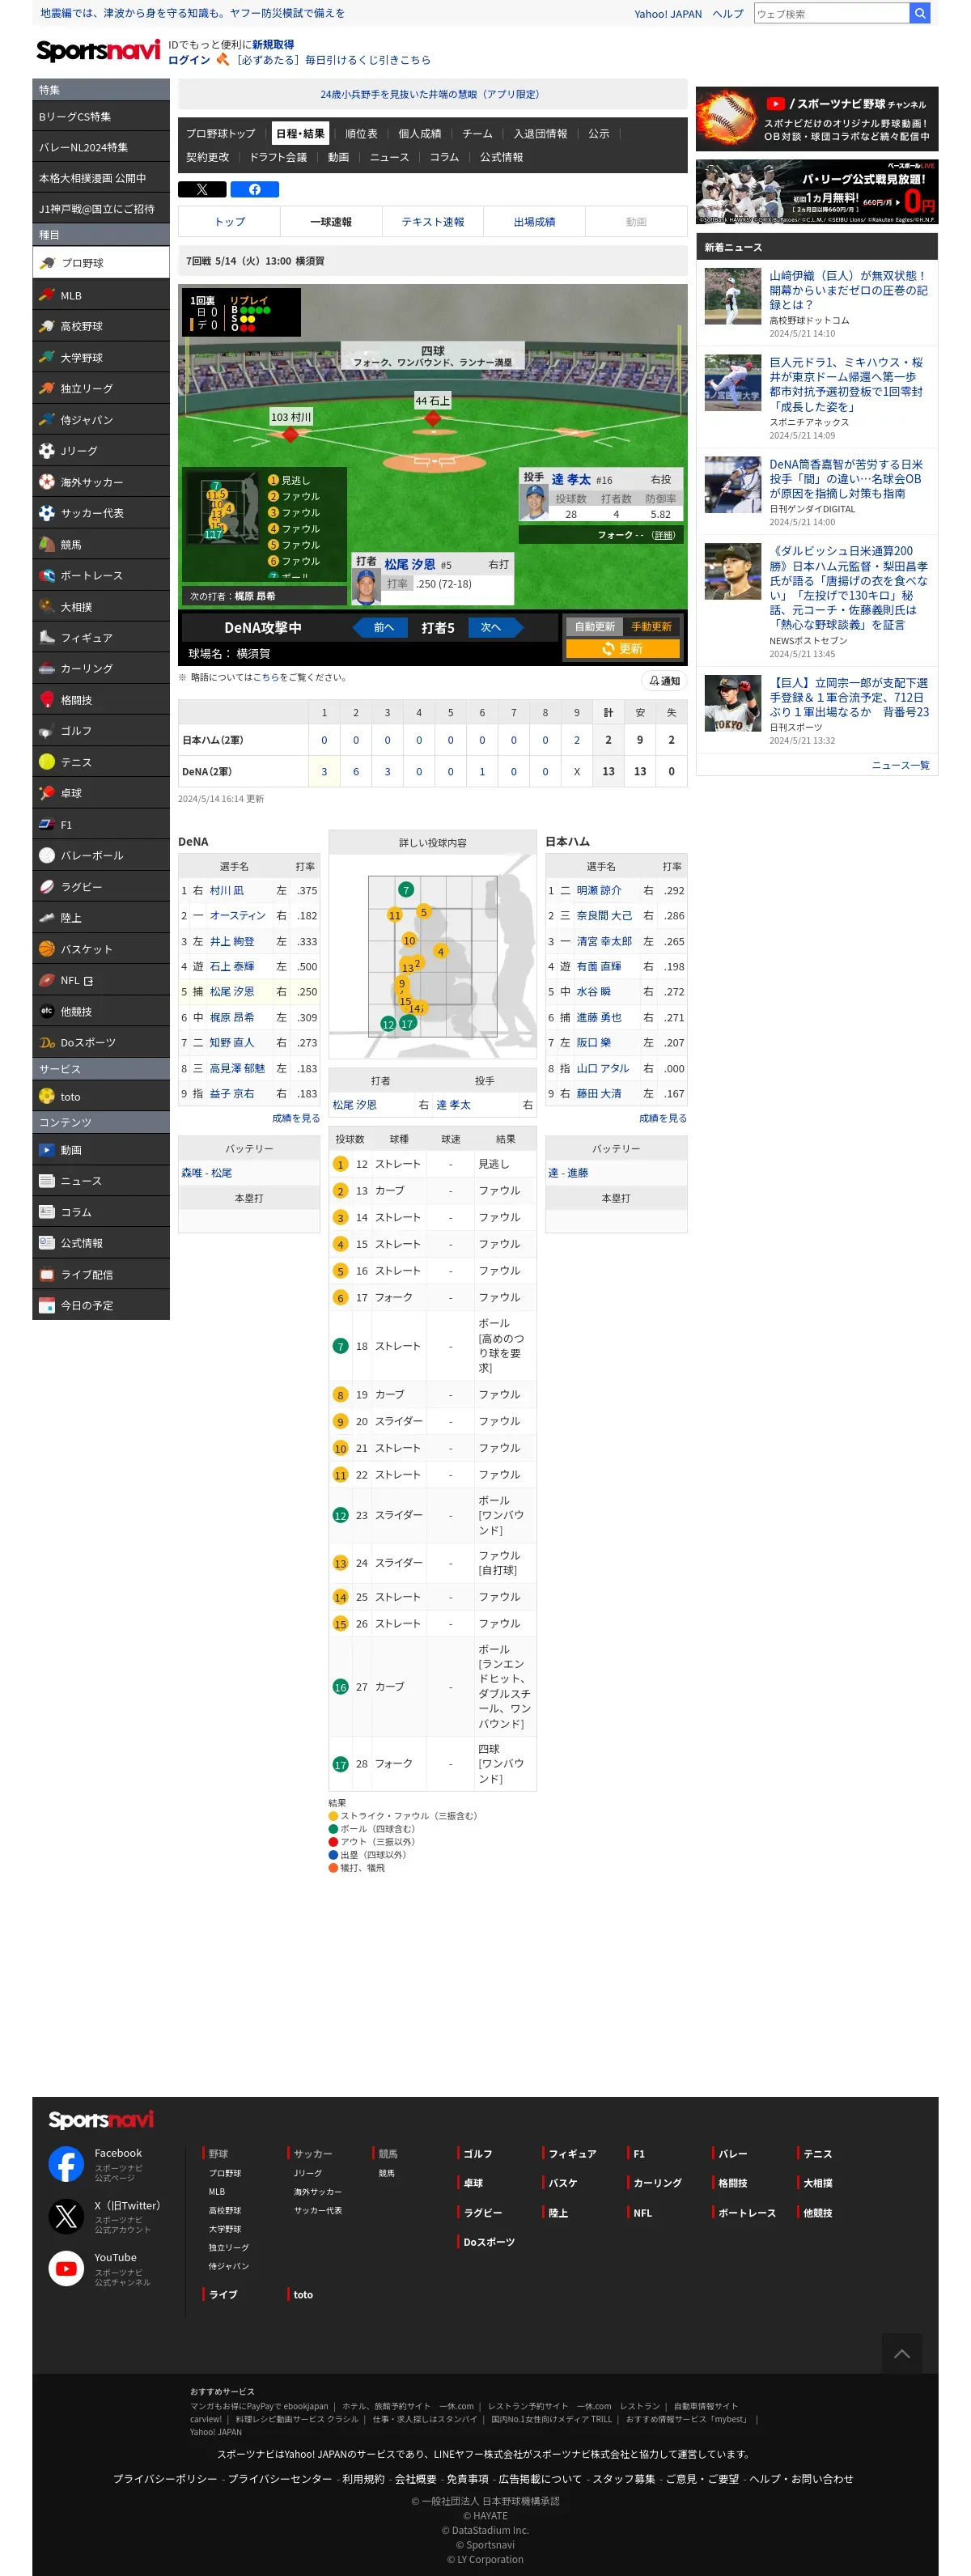This screenshot has height=2576, width=971.
Task: Open スポーツナビ野球チャンネル banner
Action: pos(816,118)
